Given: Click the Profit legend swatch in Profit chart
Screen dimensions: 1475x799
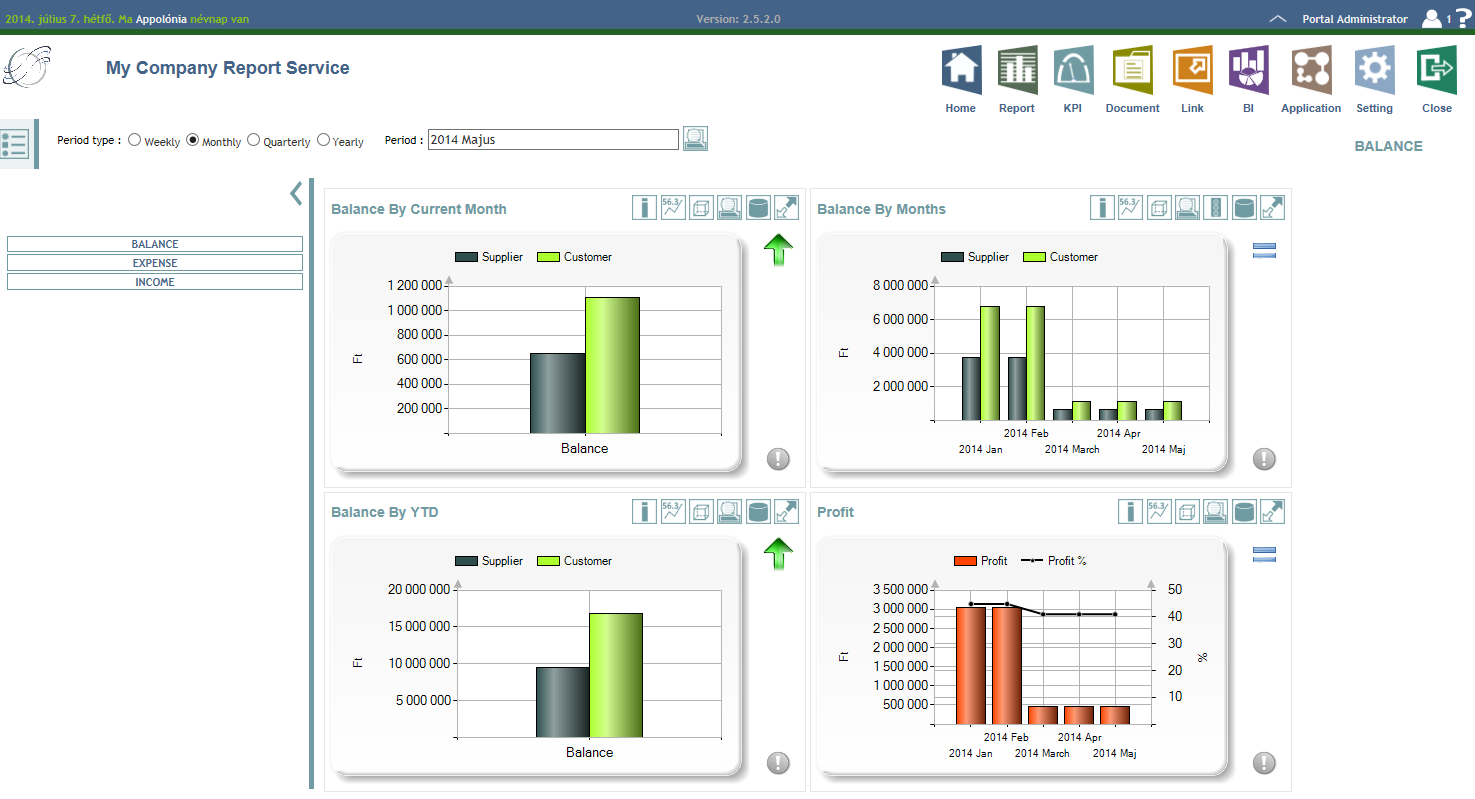Looking at the screenshot, I should (x=965, y=561).
